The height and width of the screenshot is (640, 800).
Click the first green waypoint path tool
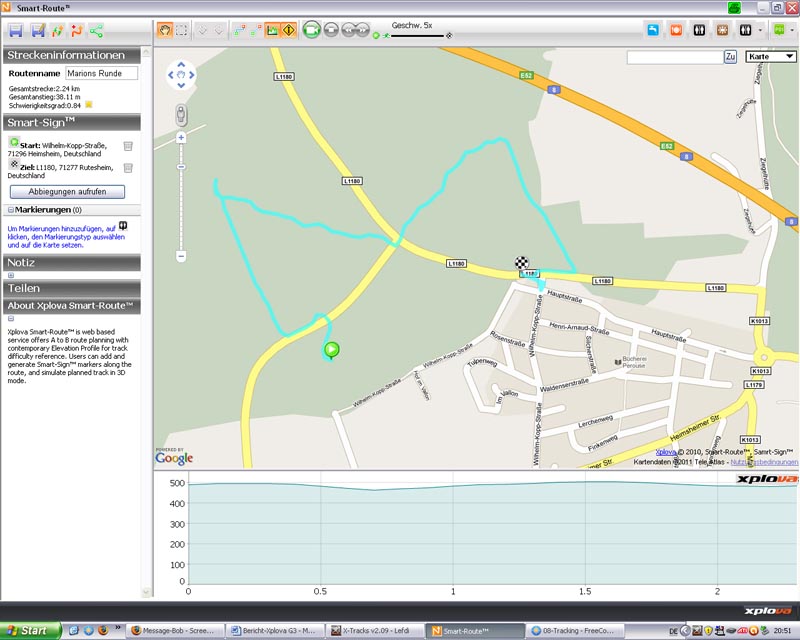239,31
